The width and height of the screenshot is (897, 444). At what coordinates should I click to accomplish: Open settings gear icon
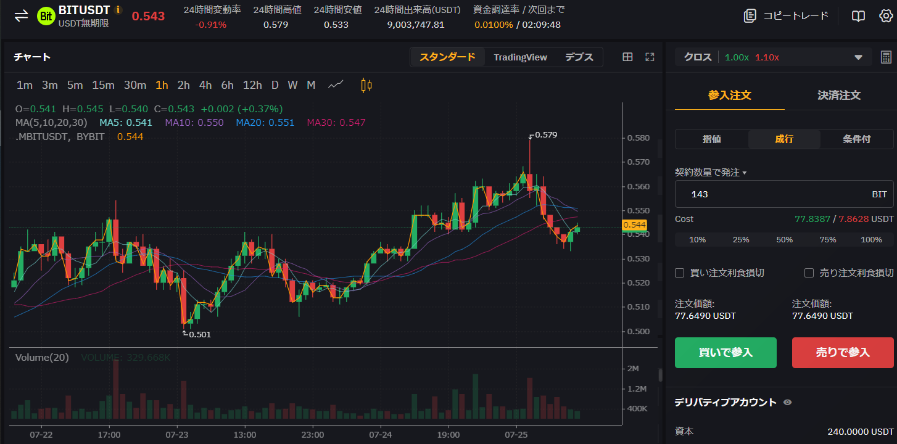885,16
